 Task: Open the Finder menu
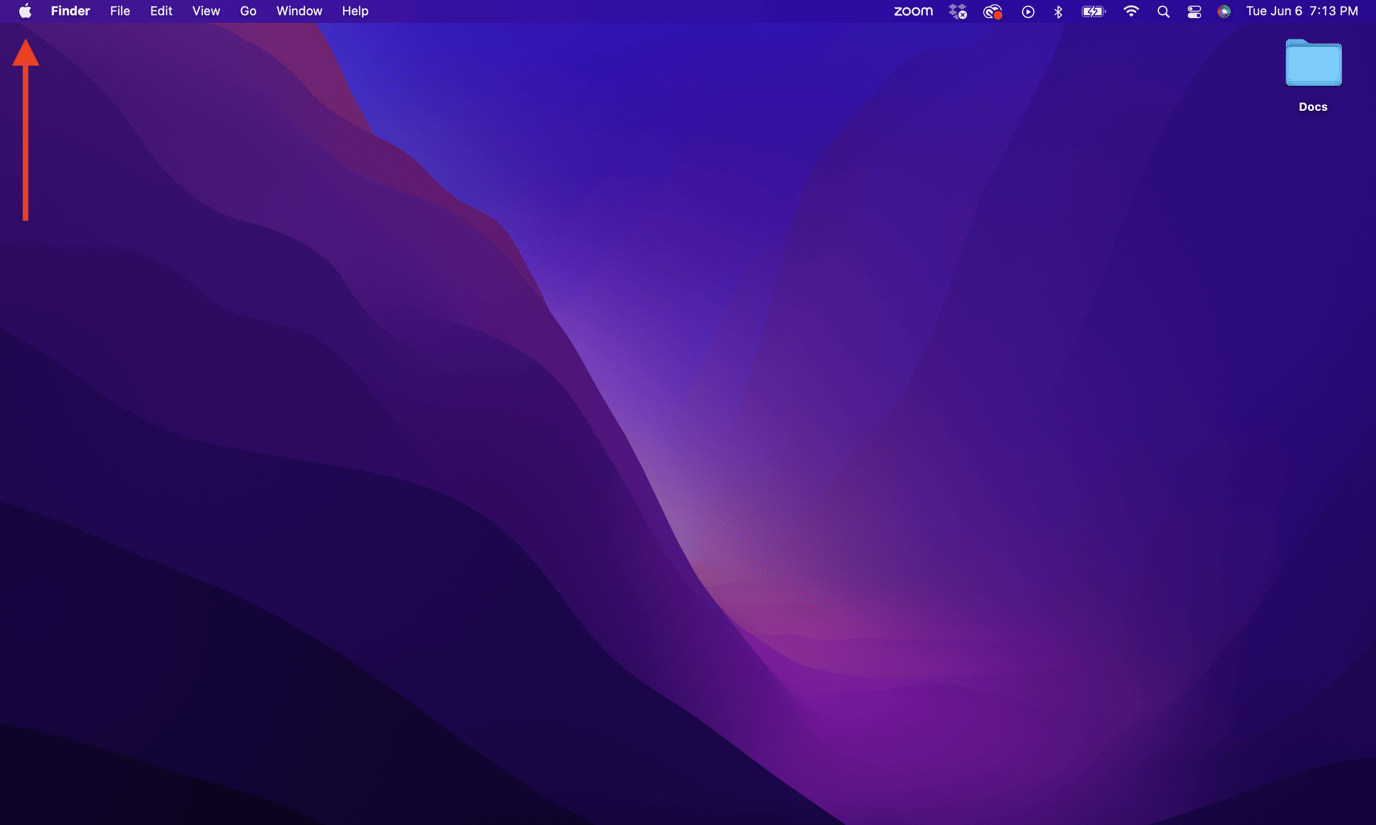click(x=69, y=11)
